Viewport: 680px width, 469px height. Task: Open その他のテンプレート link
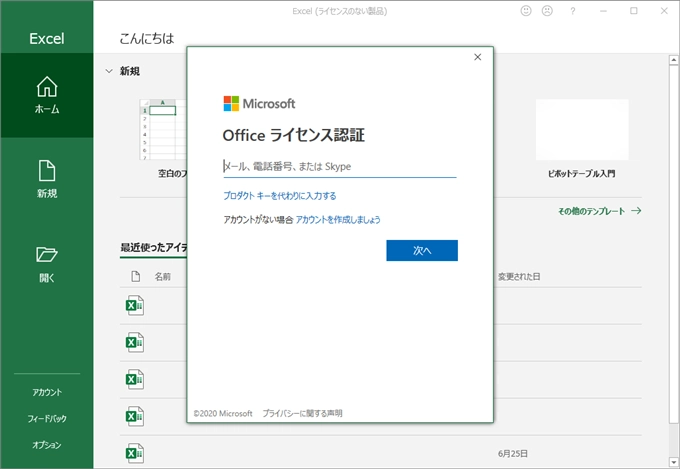click(599, 211)
